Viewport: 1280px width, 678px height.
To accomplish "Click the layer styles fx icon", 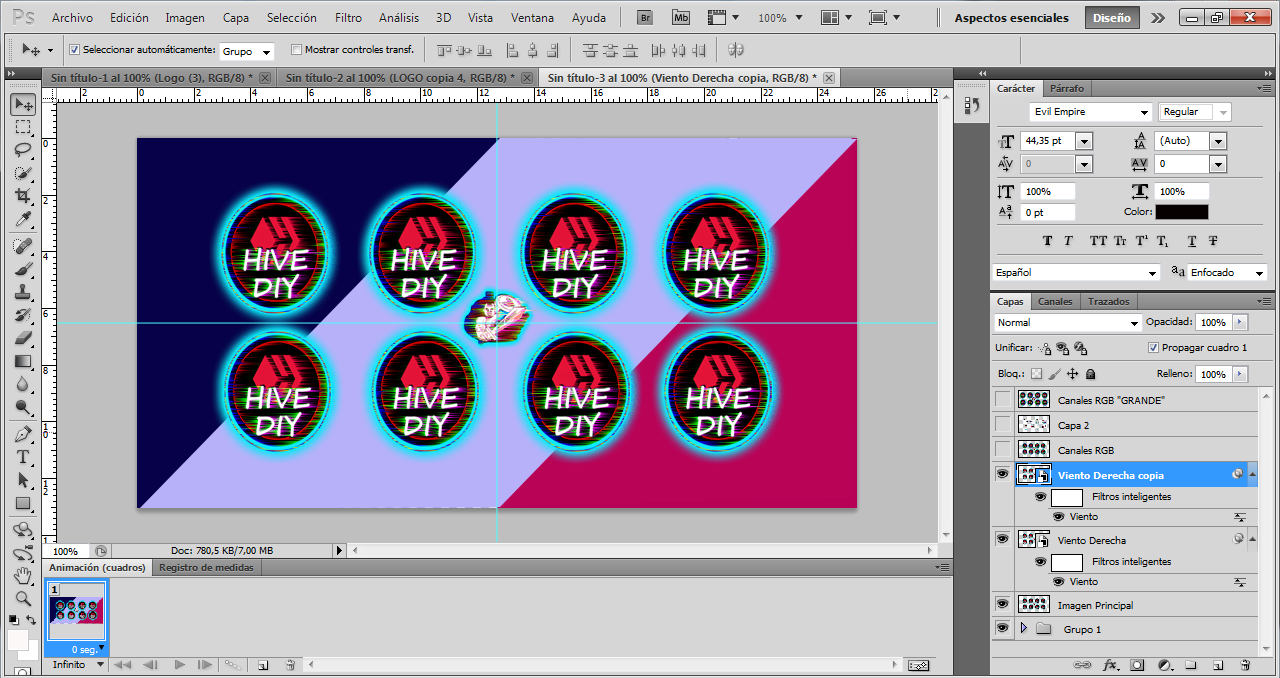I will (1110, 665).
